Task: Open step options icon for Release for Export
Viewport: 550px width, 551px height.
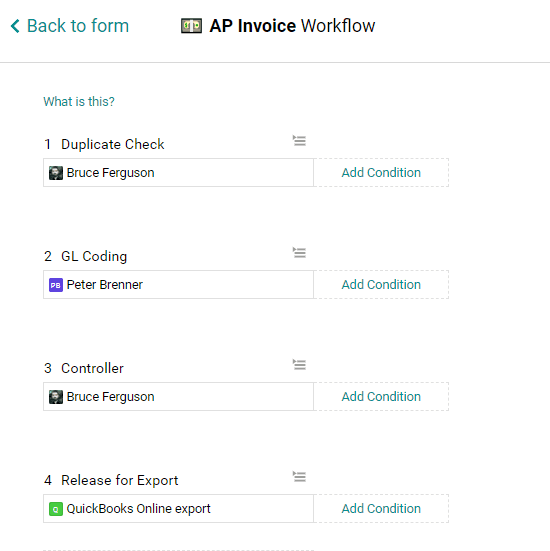Action: coord(299,477)
